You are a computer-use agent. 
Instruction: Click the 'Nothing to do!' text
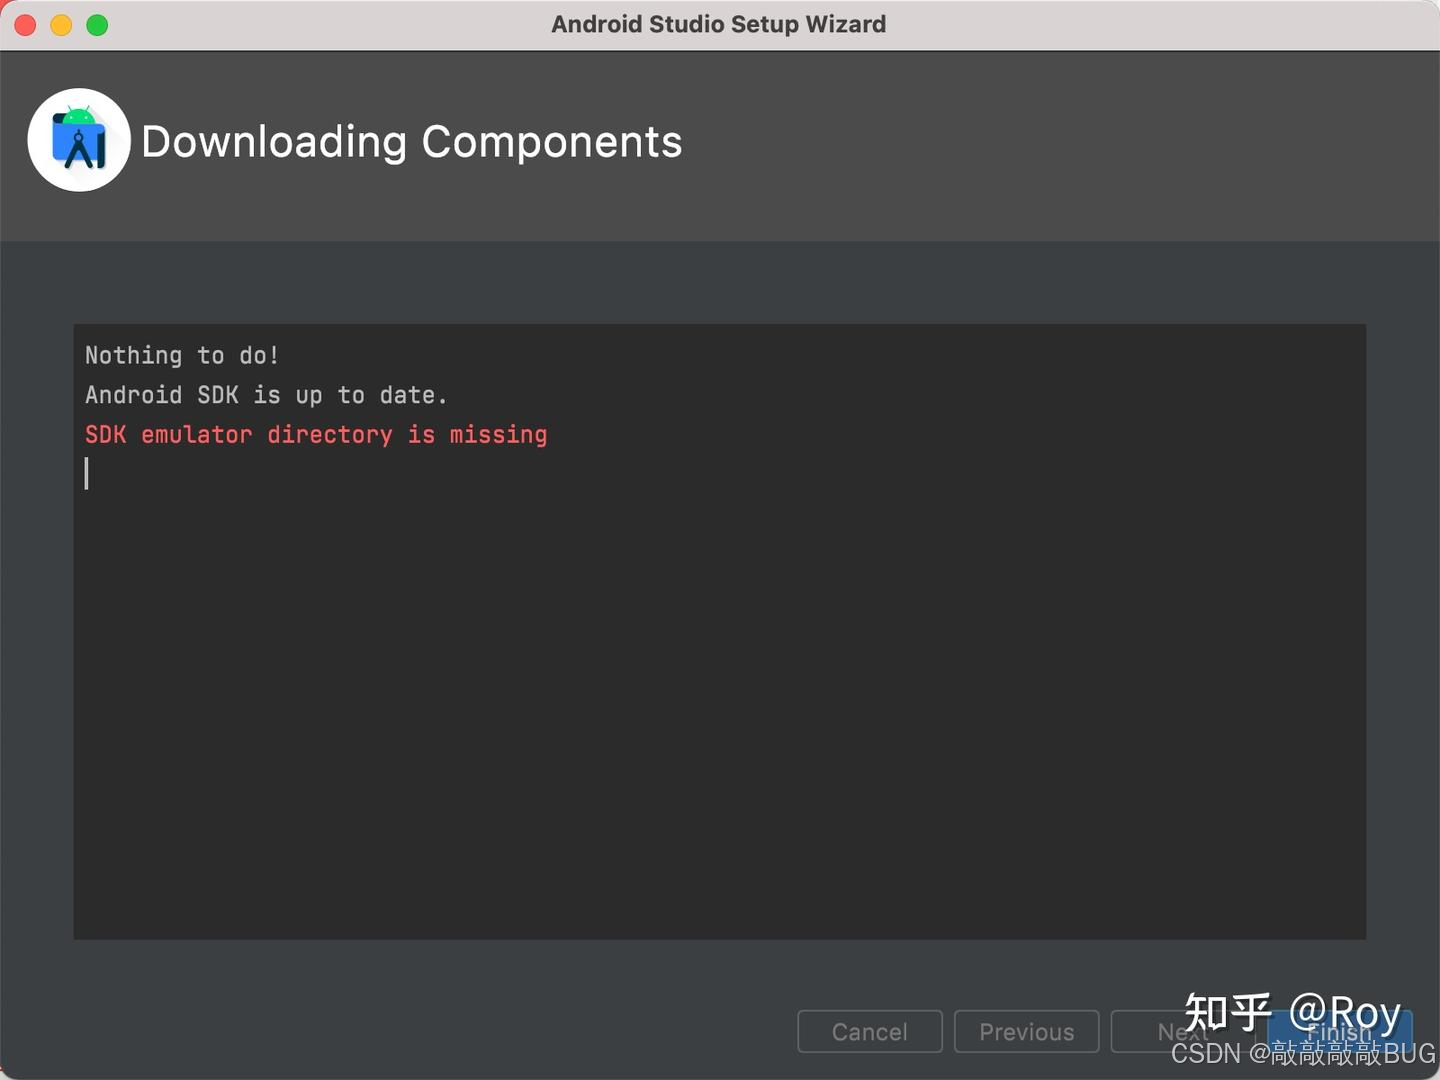181,354
